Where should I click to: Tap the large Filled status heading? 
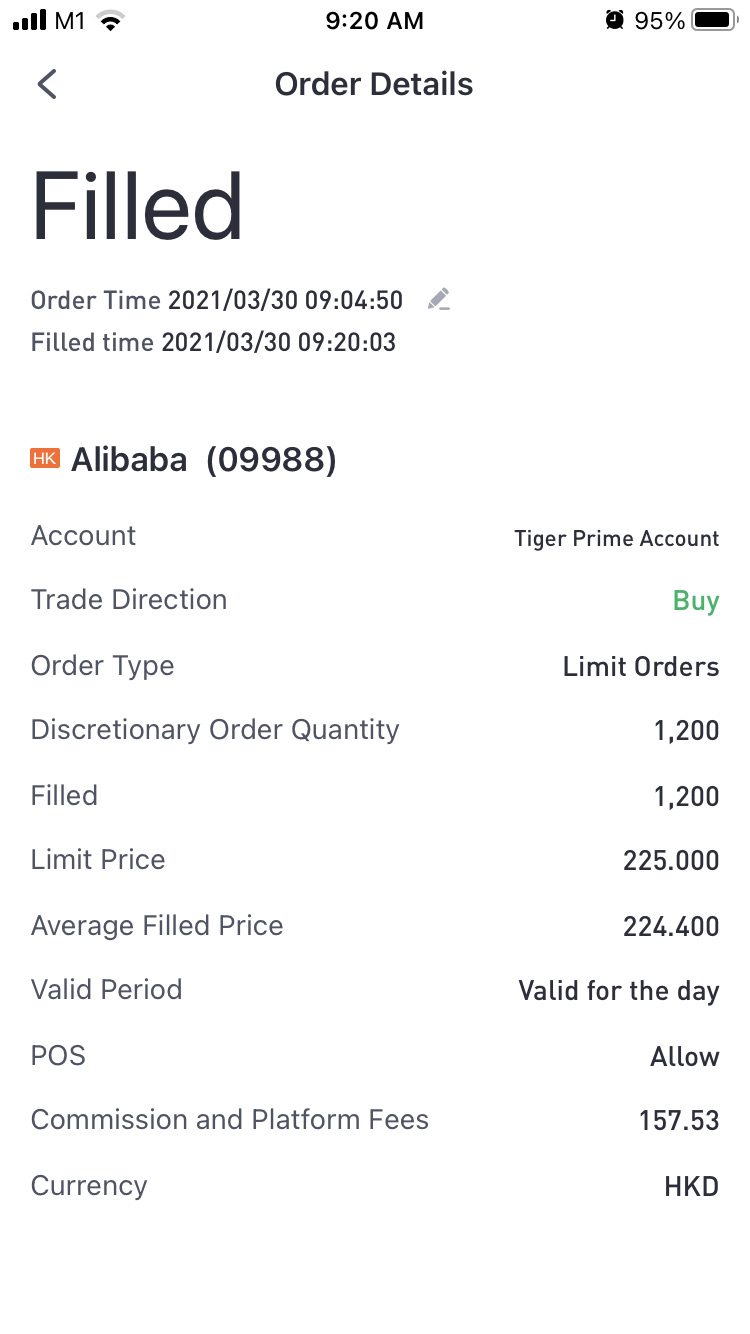[x=137, y=207]
